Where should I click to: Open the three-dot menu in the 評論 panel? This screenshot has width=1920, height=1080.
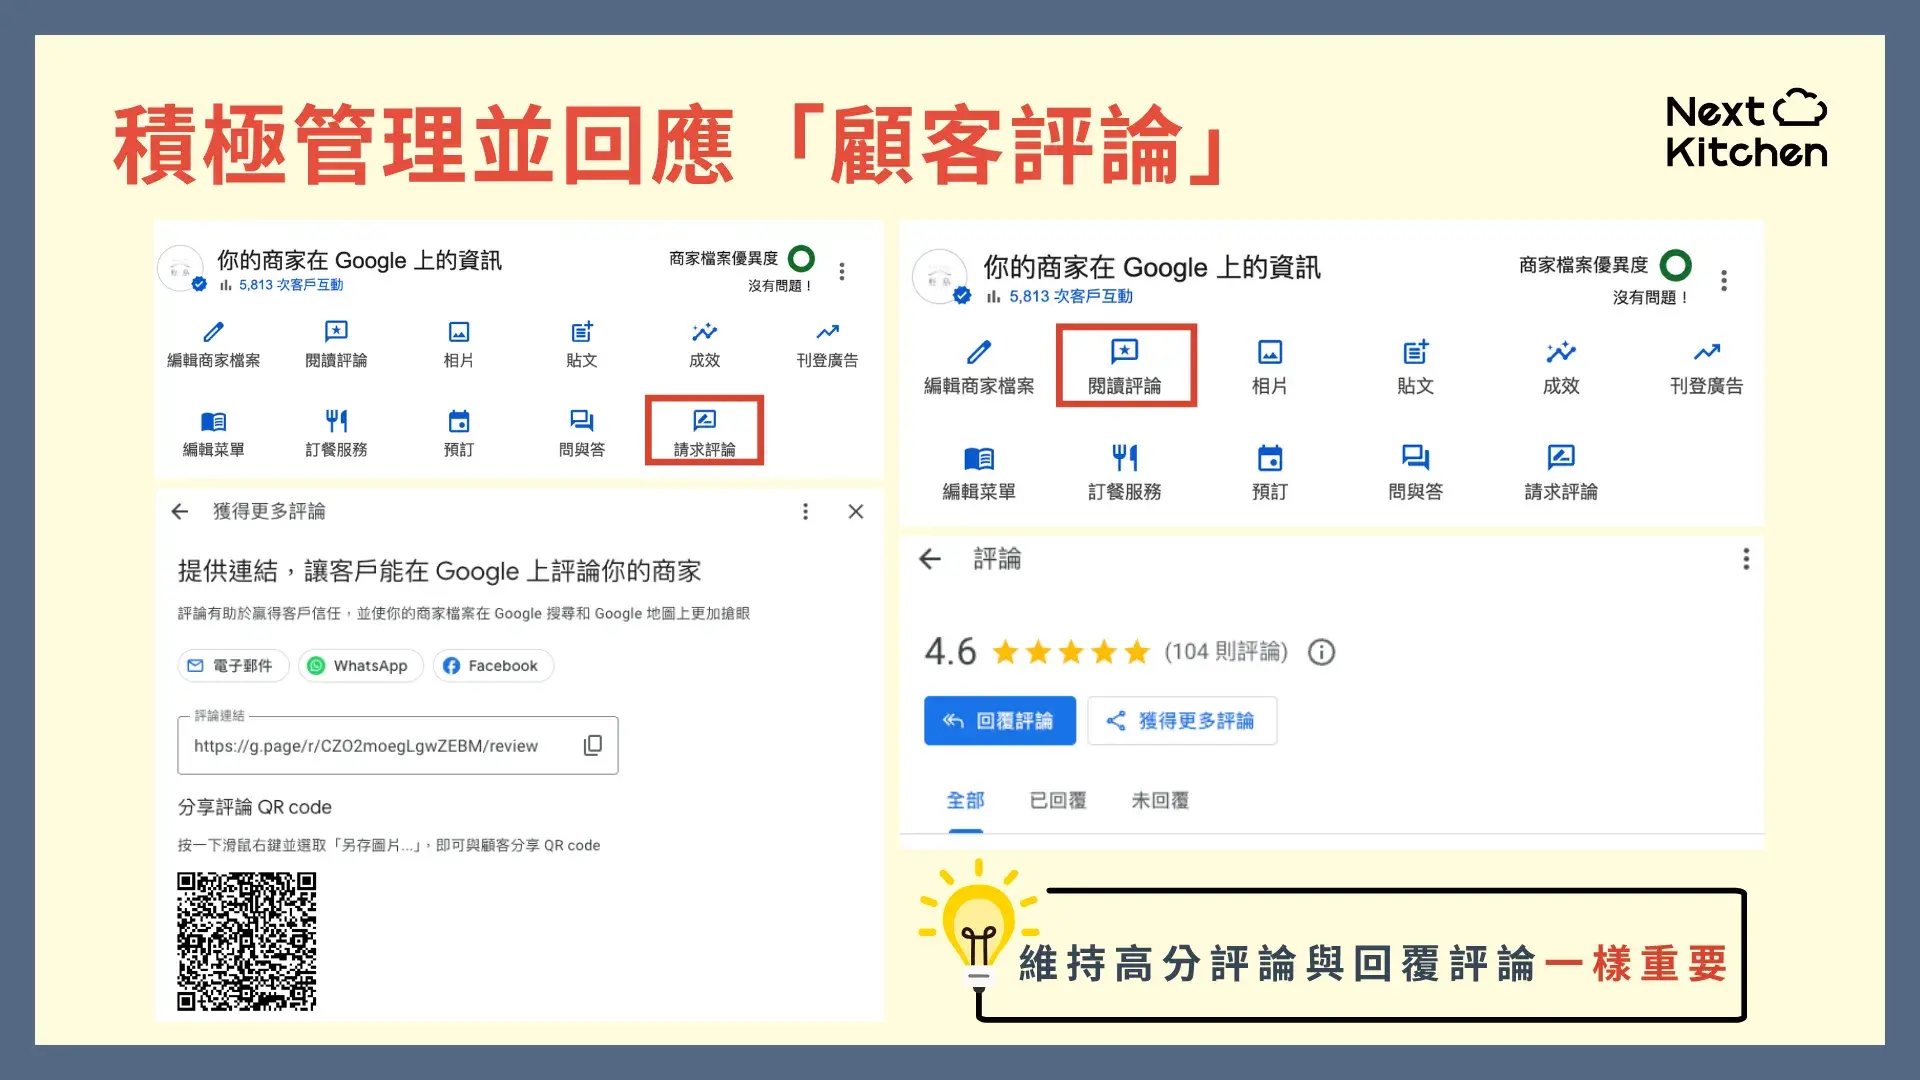(1745, 559)
